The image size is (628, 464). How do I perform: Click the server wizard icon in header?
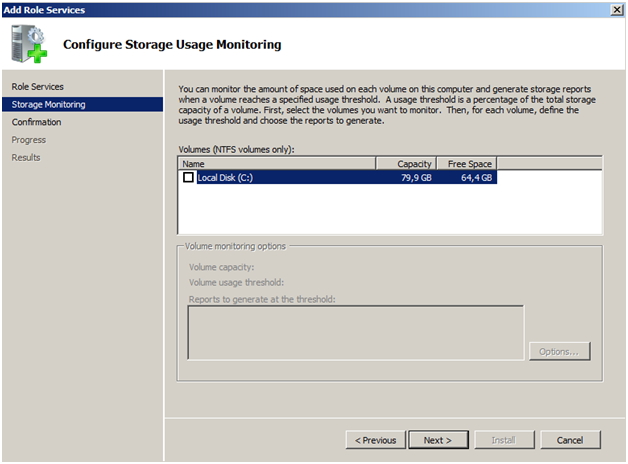(x=30, y=46)
